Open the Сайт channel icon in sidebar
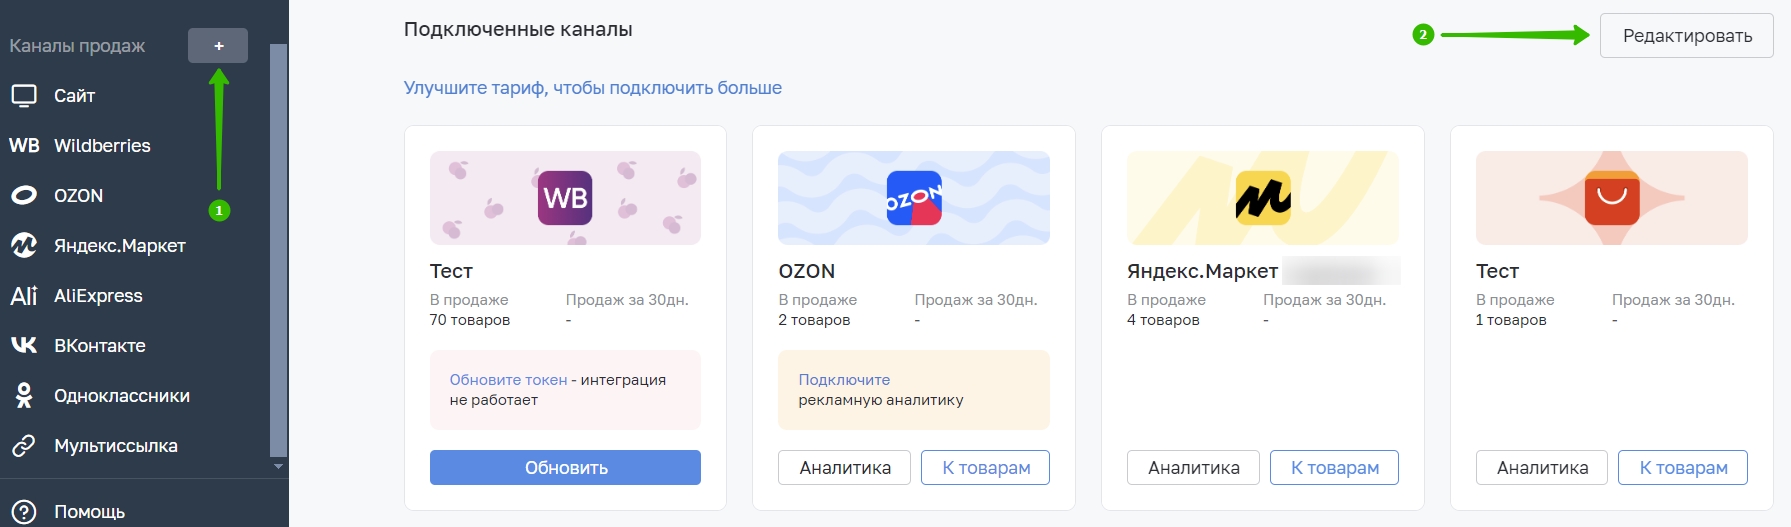Image resolution: width=1791 pixels, height=527 pixels. (23, 96)
